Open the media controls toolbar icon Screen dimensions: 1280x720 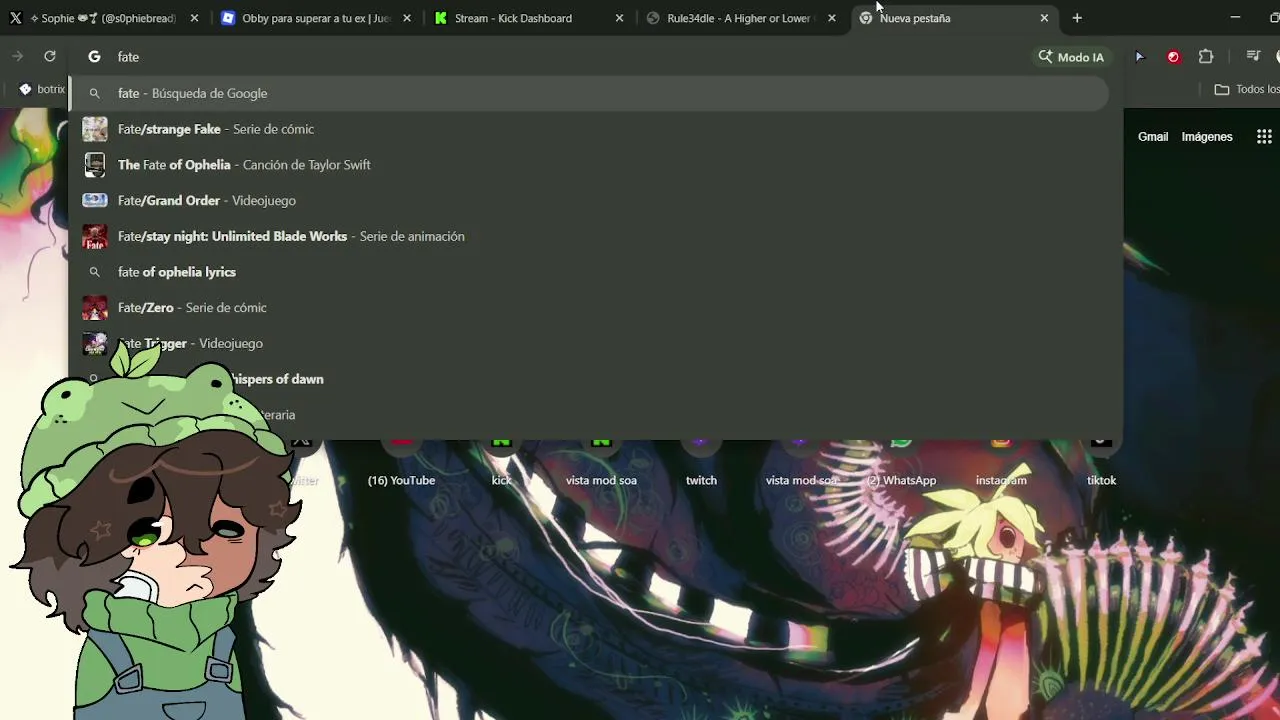point(1253,57)
